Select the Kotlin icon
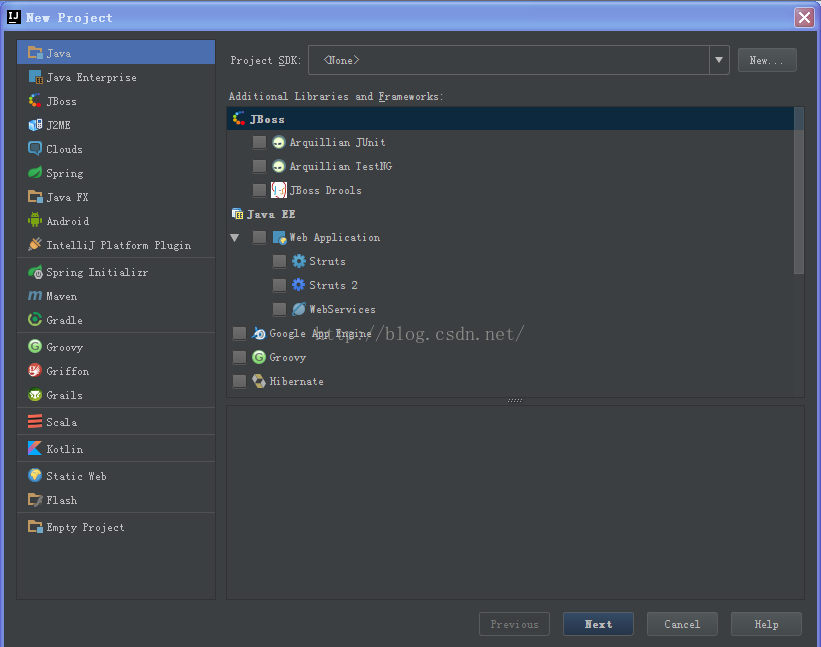The image size is (821, 647). point(35,449)
